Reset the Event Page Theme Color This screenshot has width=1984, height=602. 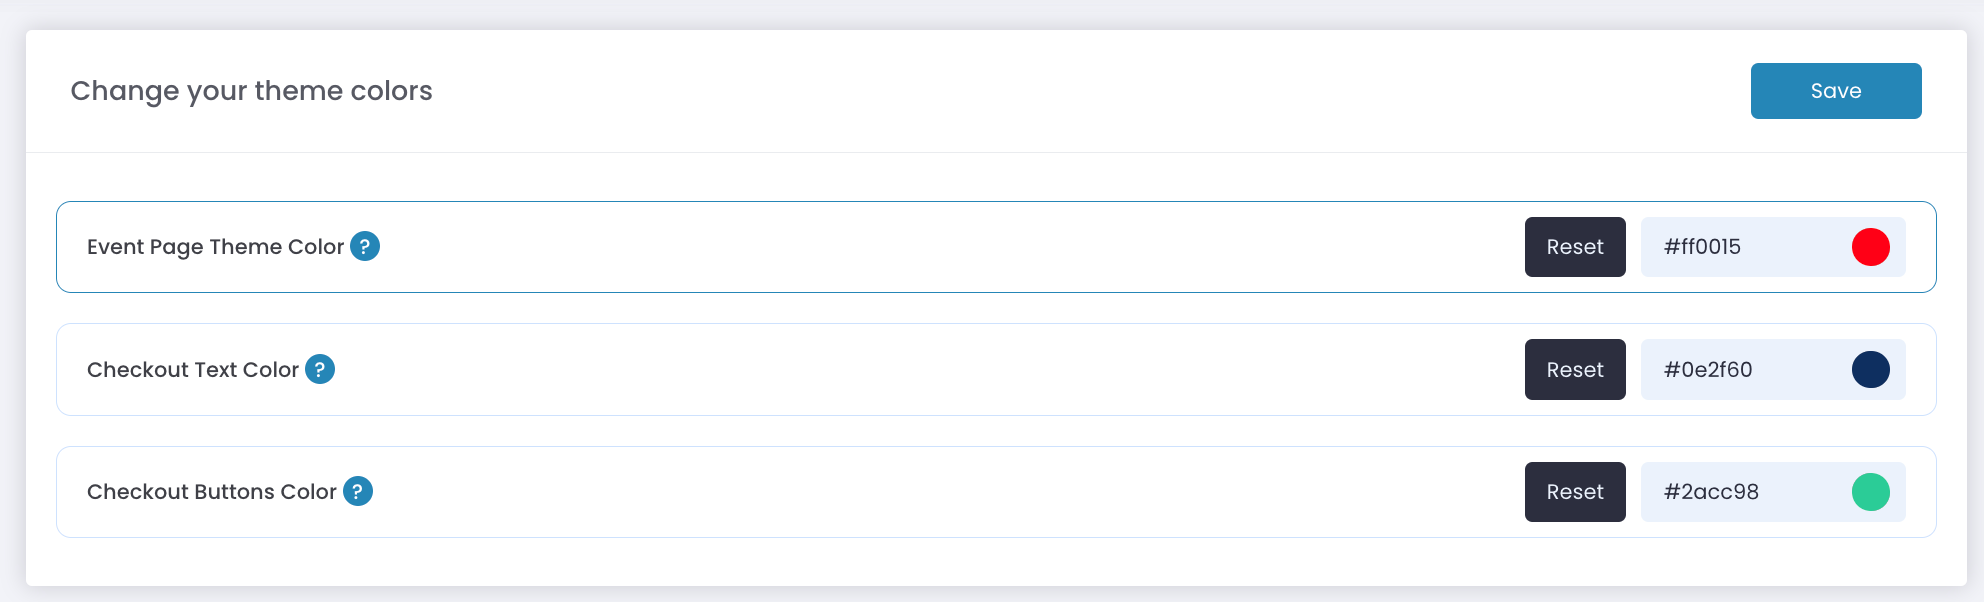coord(1575,247)
